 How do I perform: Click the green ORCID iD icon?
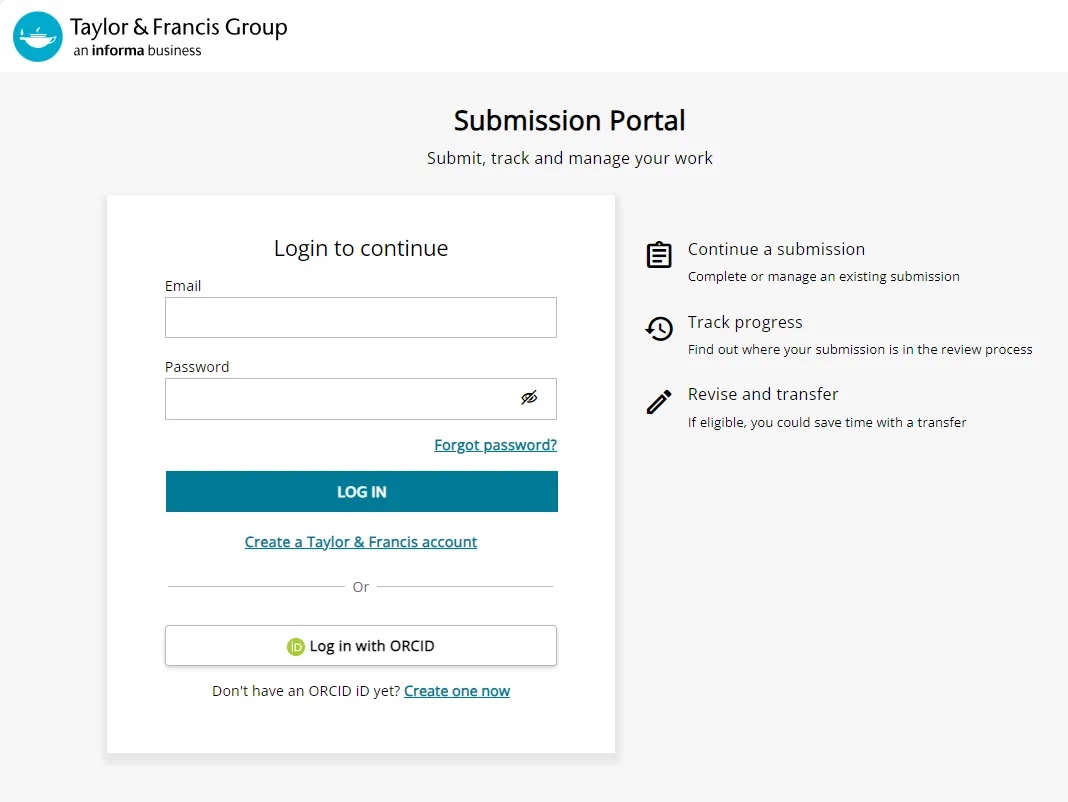click(296, 645)
